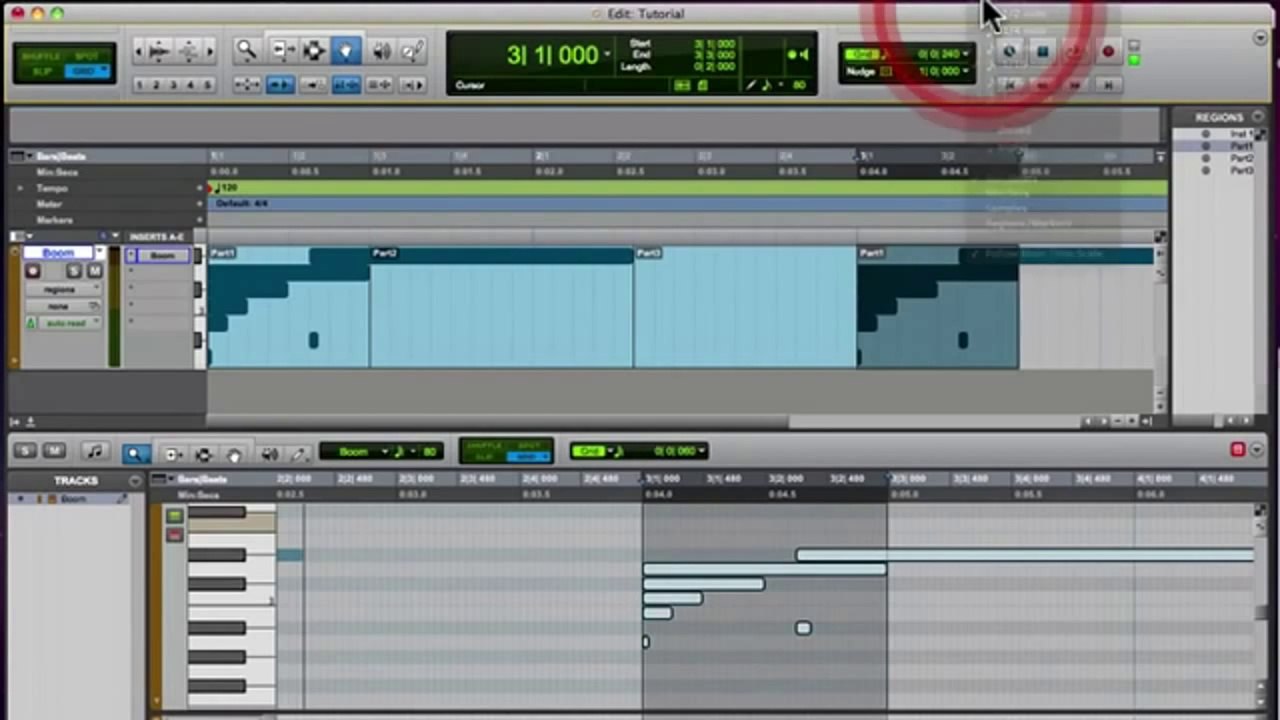Select the Grabber tool in MIDI Editor
The image size is (1280, 720).
pyautogui.click(x=234, y=454)
